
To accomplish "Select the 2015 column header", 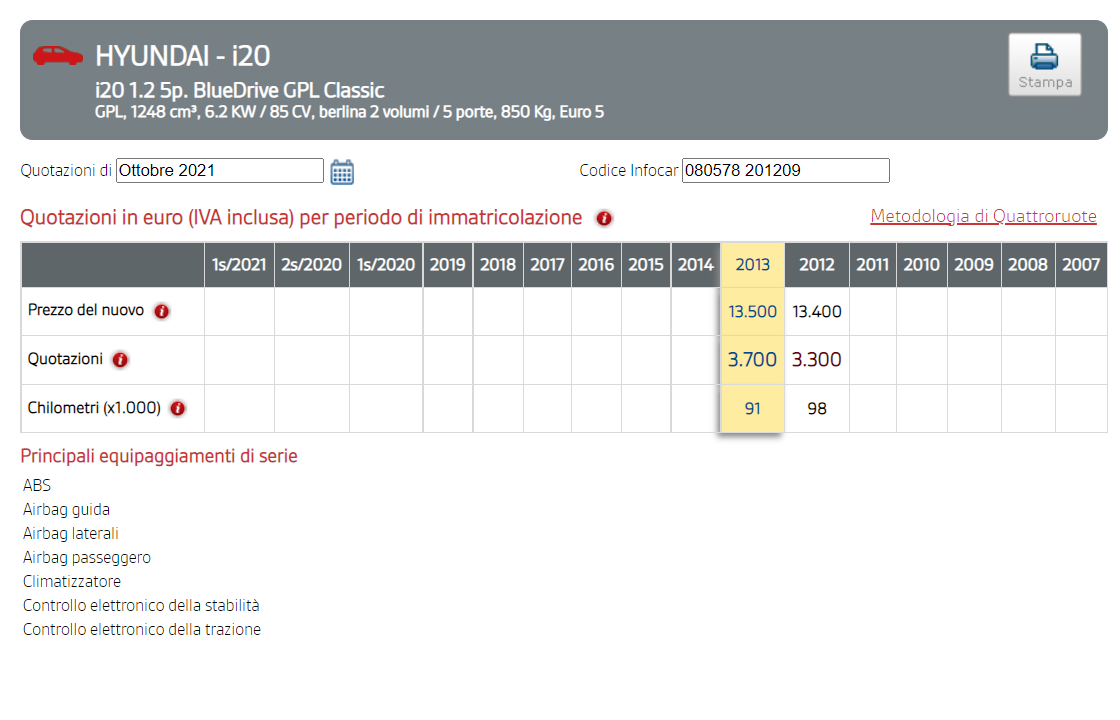I will [x=646, y=265].
